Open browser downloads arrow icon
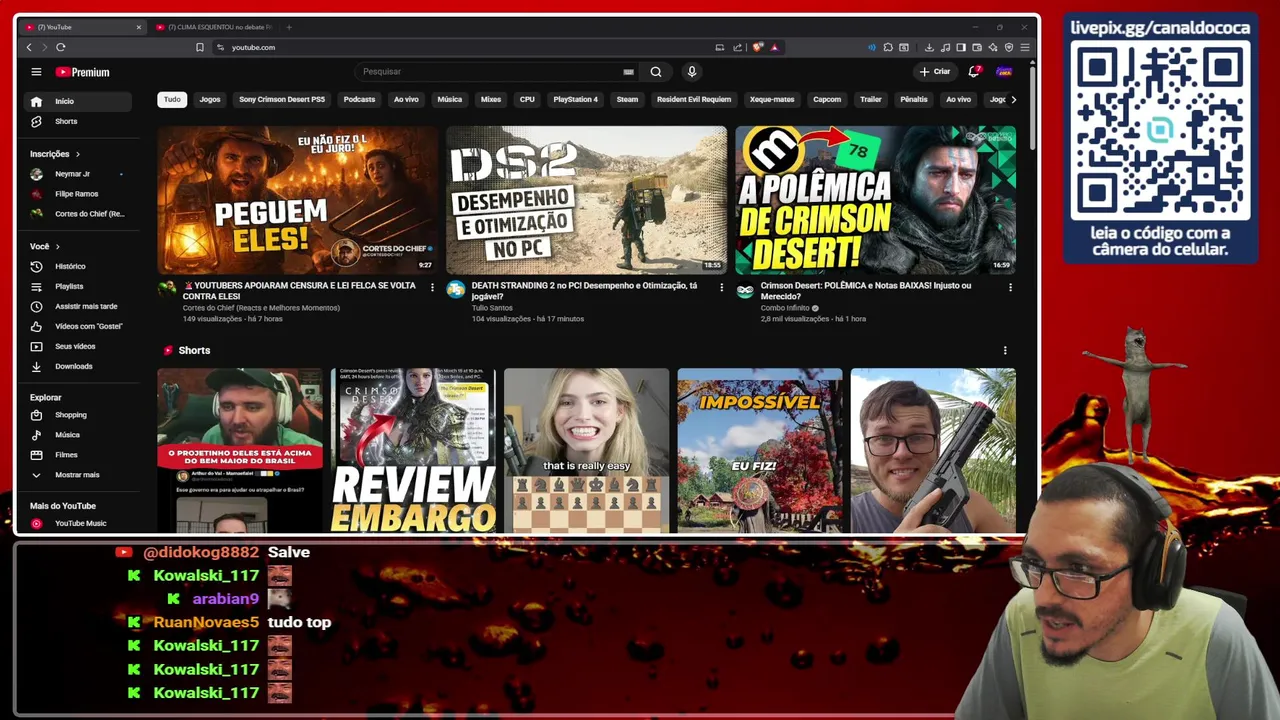Image resolution: width=1280 pixels, height=720 pixels. pos(929,47)
